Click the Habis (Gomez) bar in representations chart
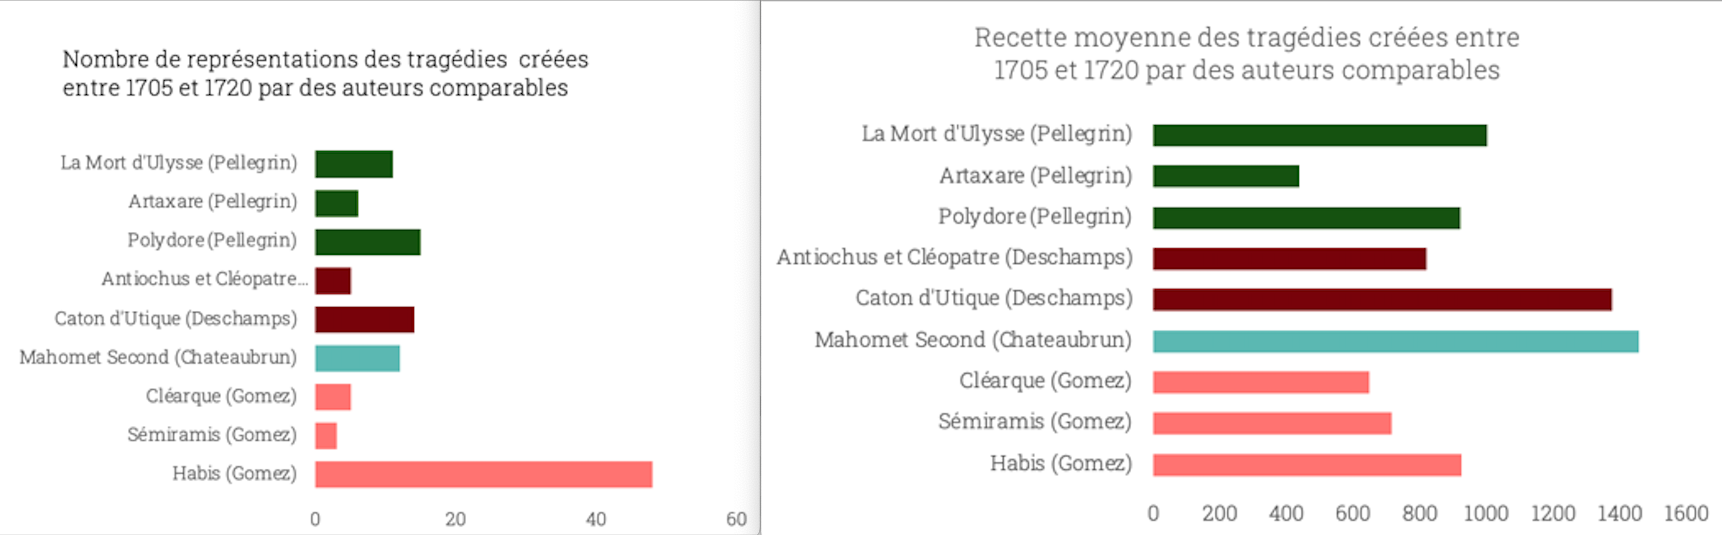This screenshot has width=1722, height=535. pyautogui.click(x=483, y=474)
